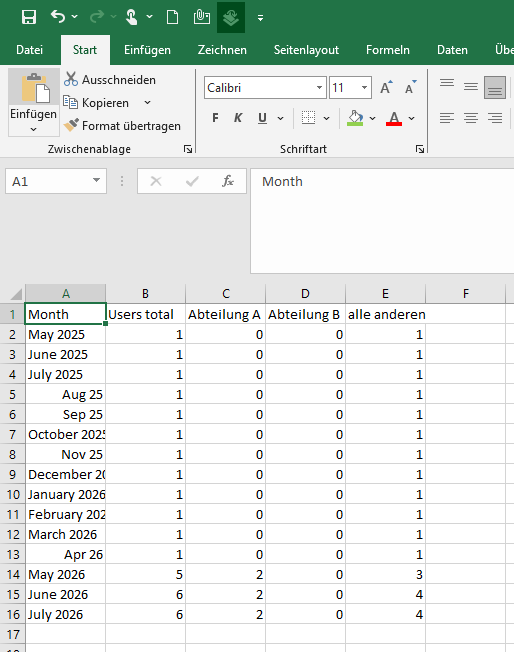Viewport: 514px width, 652px height.
Task: Open the Undo history dropdown arrow
Action: click(75, 17)
